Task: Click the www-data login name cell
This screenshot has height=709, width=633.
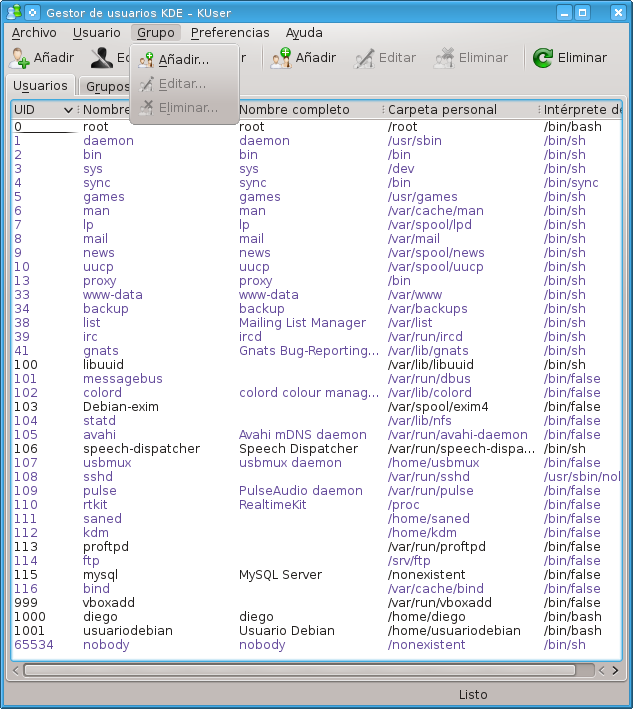Action: (x=113, y=295)
